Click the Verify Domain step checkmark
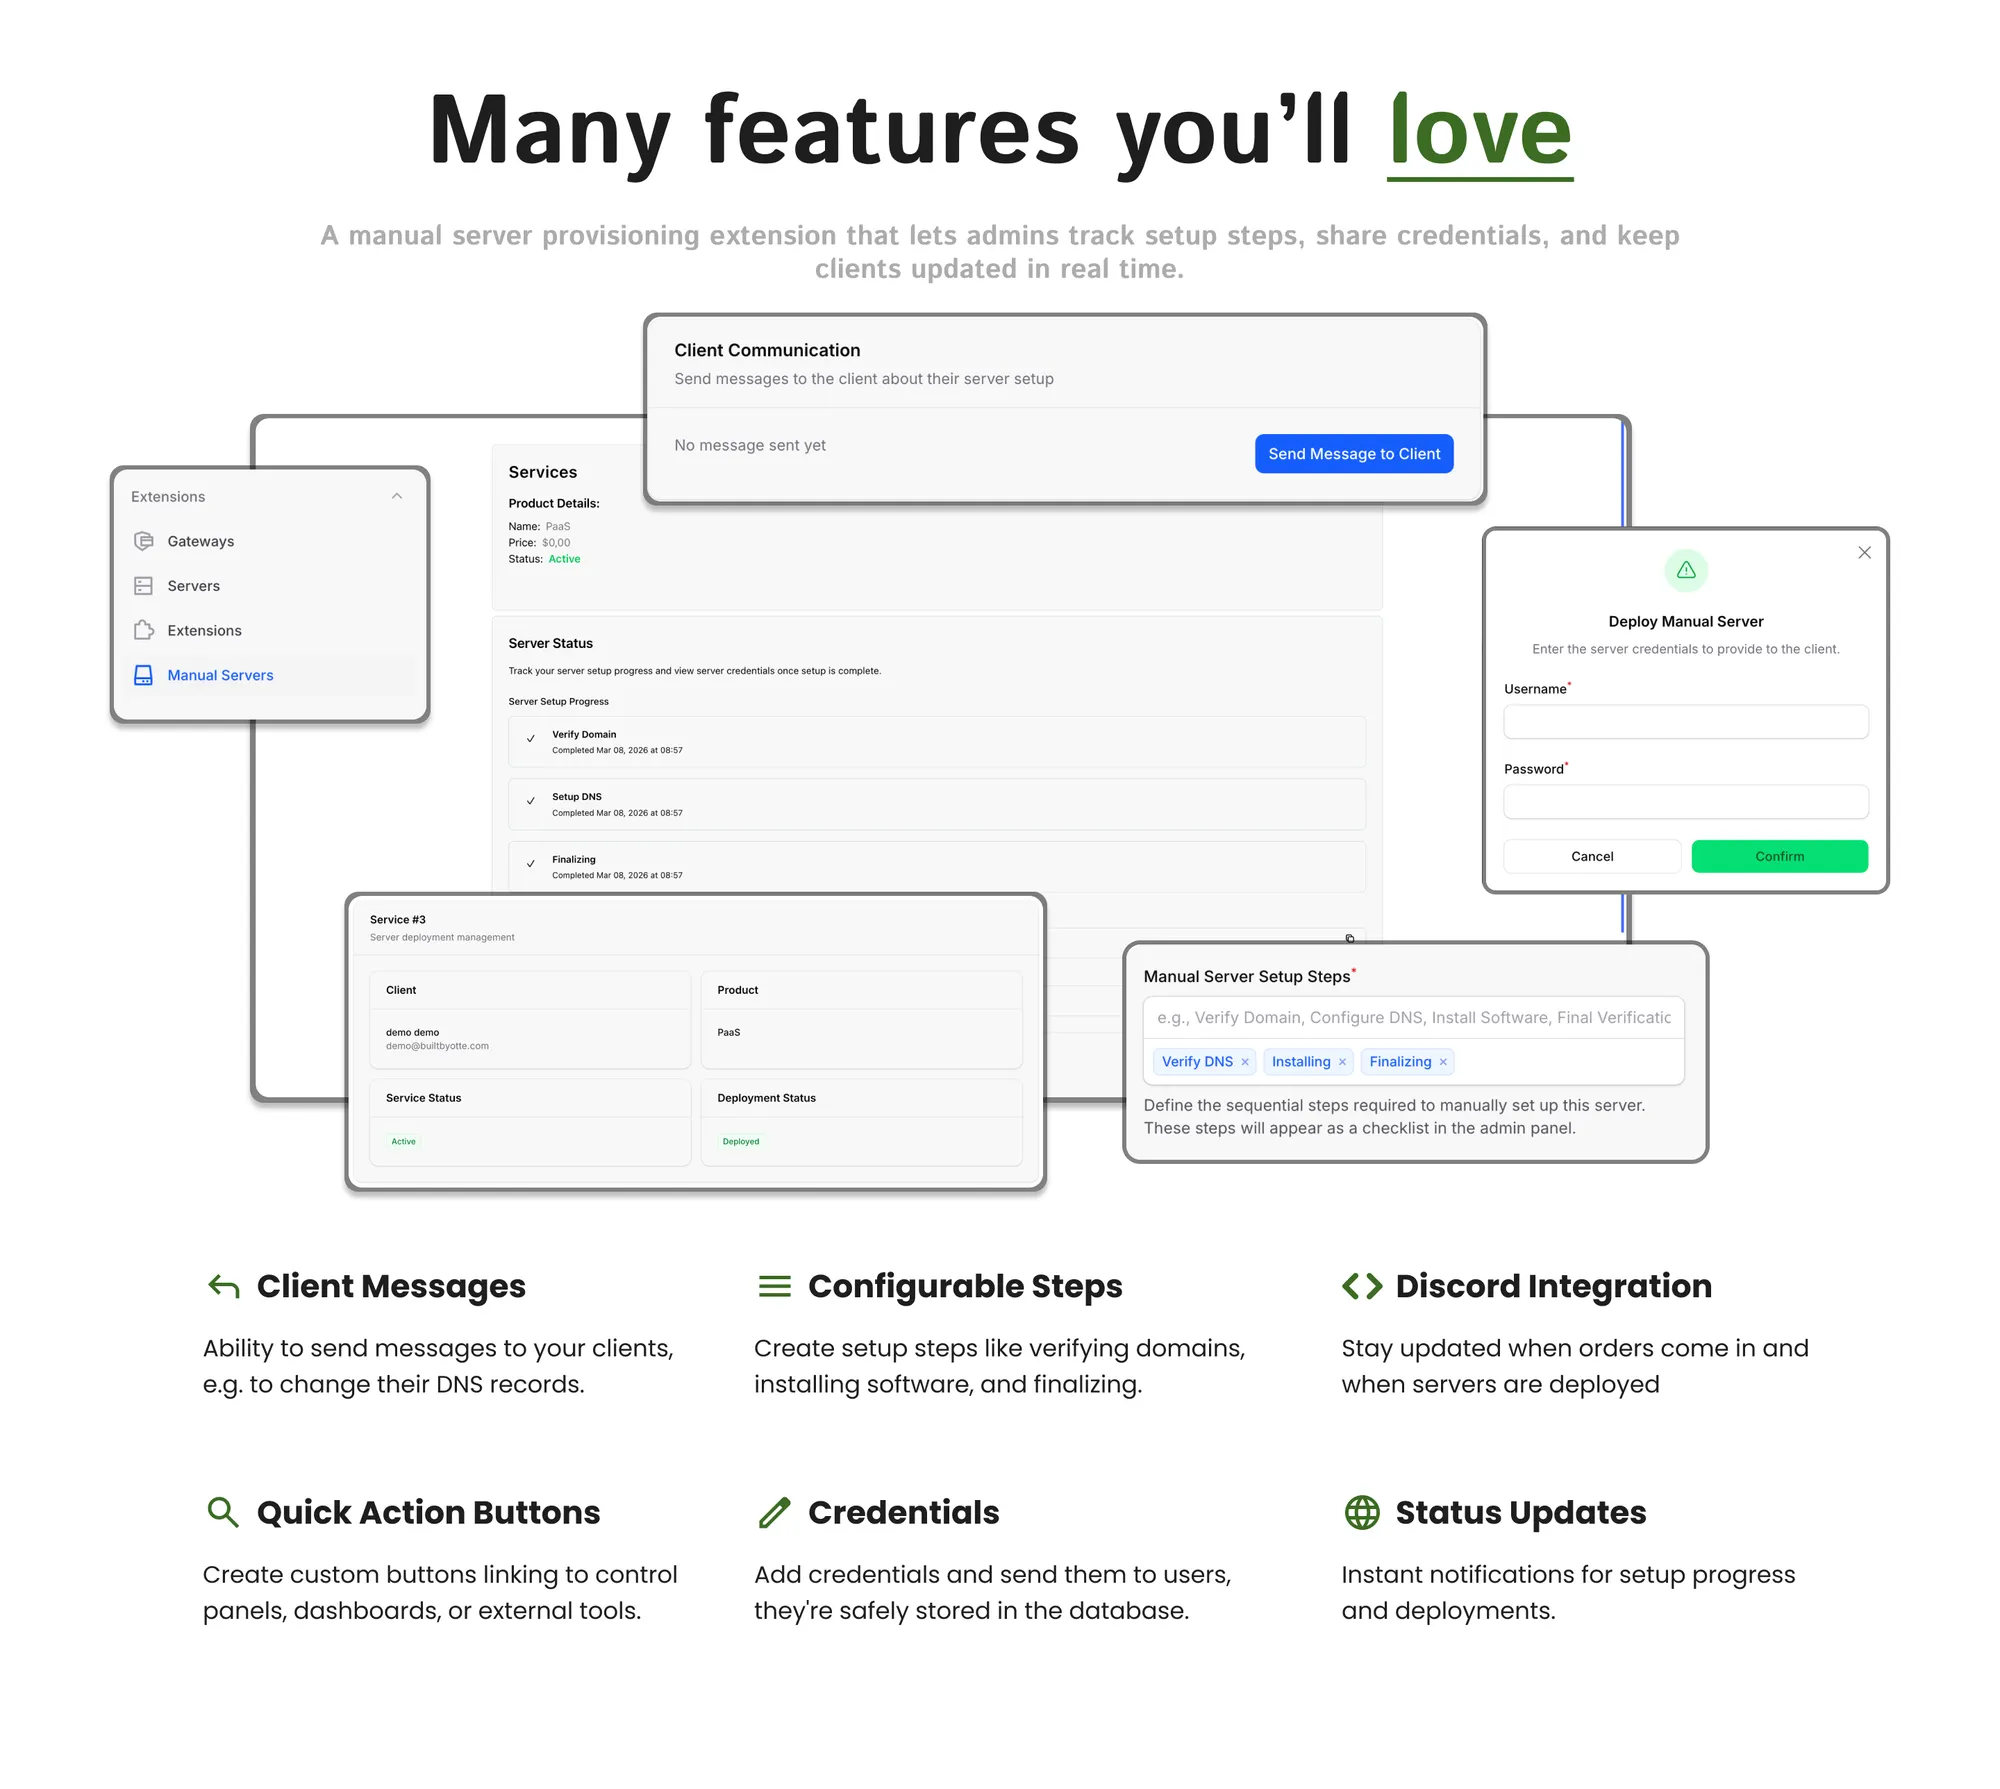 (x=531, y=739)
